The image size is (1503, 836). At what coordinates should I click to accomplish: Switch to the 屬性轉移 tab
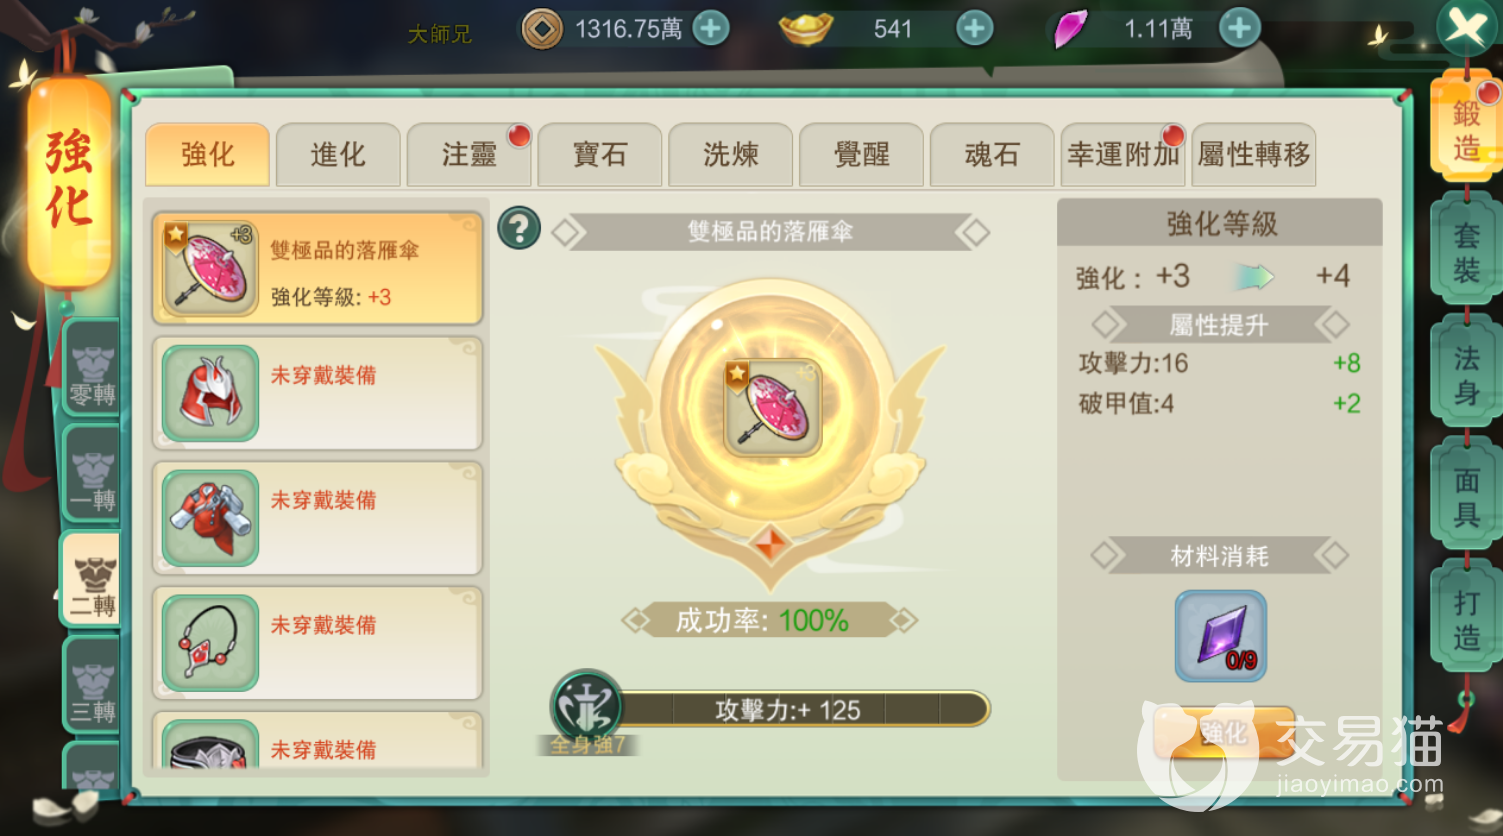(1253, 155)
